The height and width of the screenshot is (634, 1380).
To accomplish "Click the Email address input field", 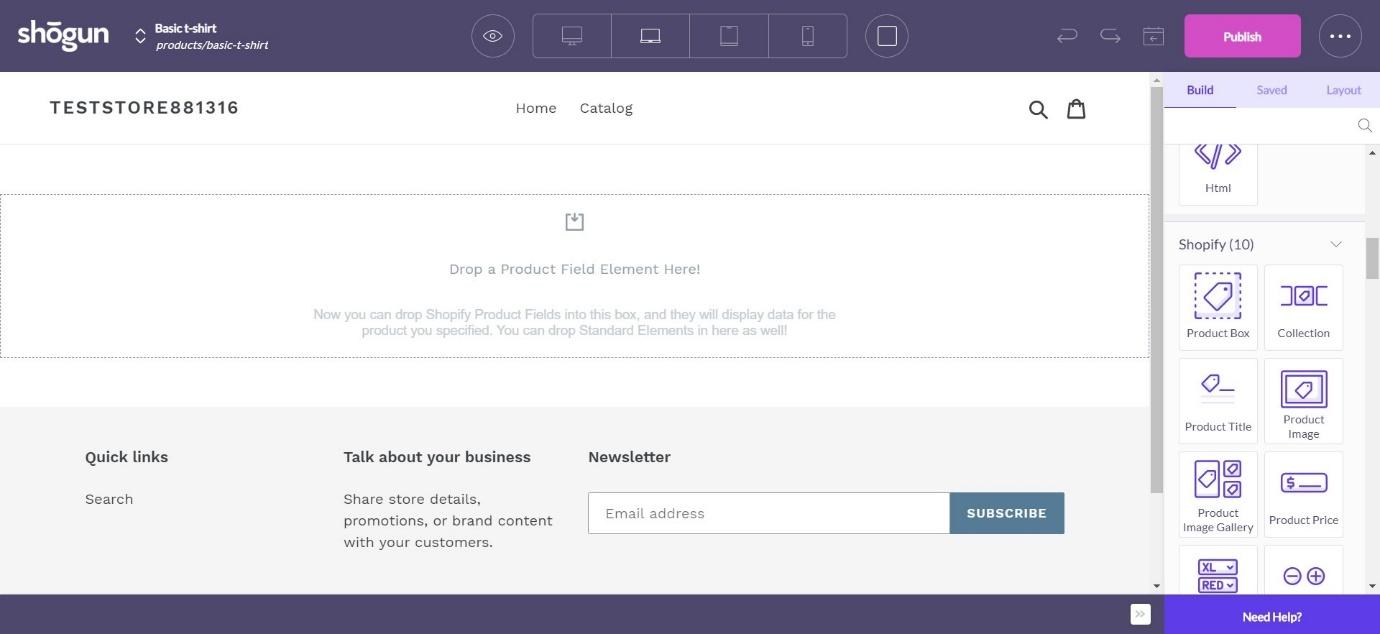I will tap(769, 513).
